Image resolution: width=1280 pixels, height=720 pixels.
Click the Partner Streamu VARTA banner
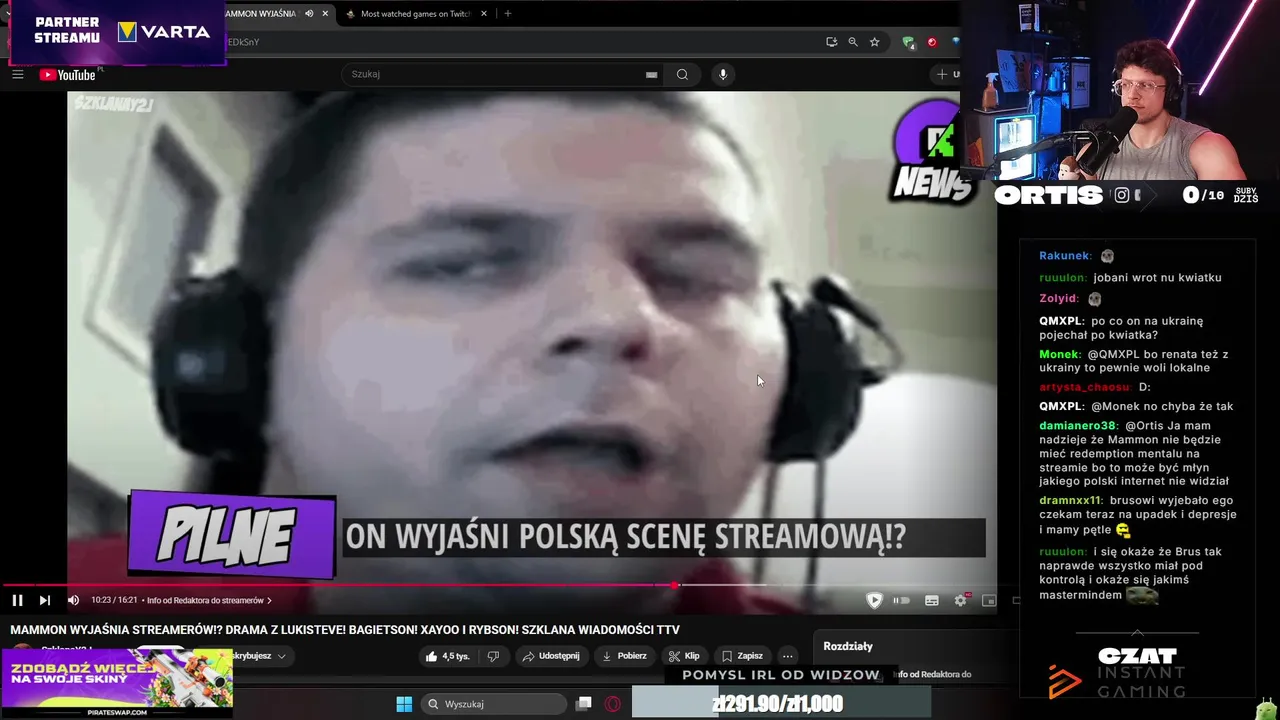click(x=118, y=32)
